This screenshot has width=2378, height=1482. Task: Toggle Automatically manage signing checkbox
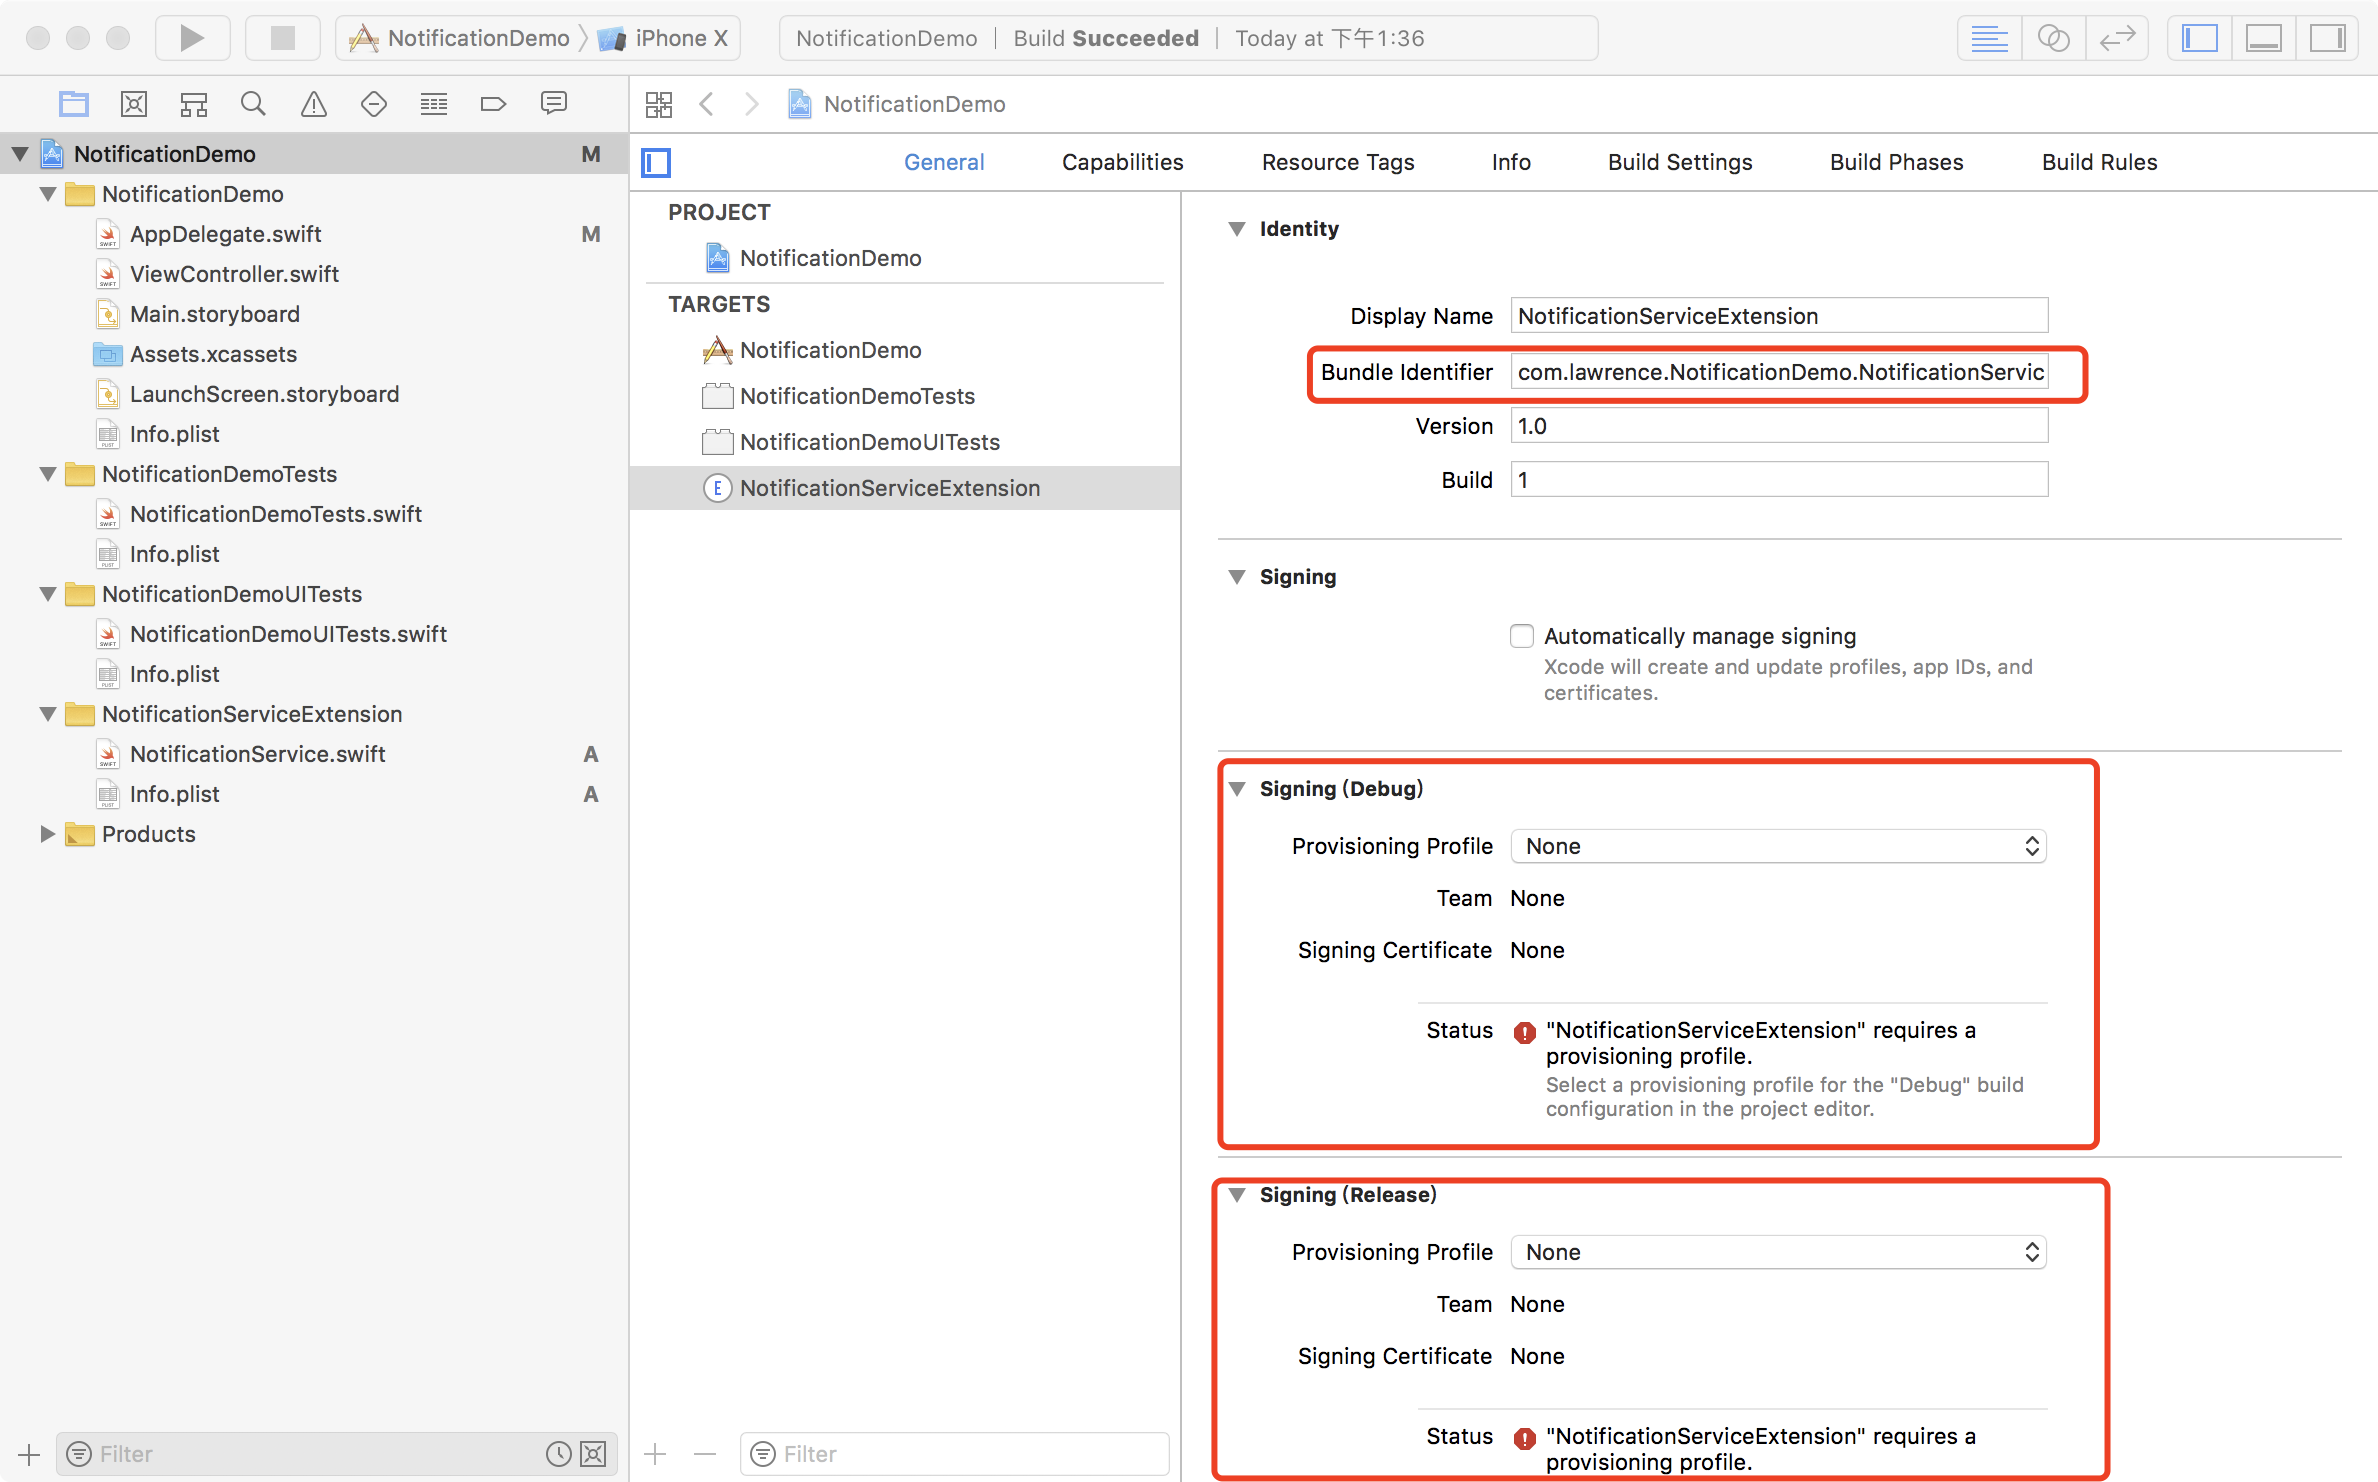pos(1522,636)
